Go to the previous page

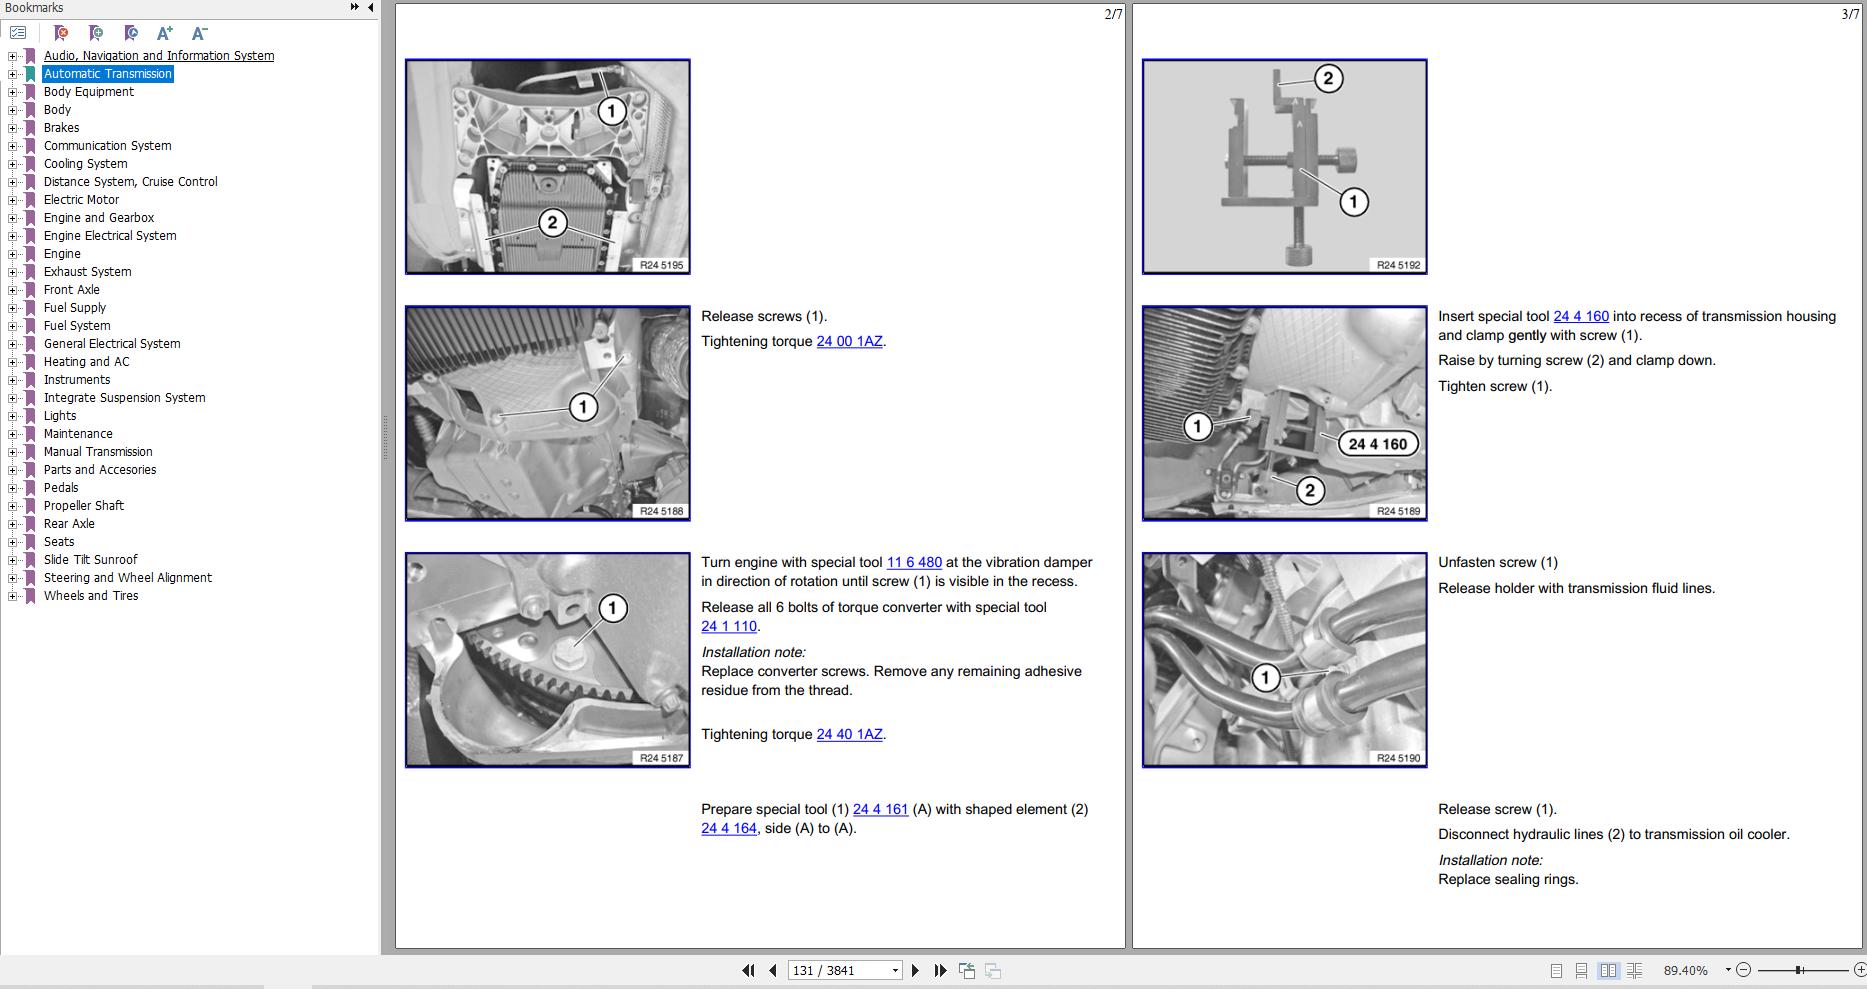pos(773,970)
